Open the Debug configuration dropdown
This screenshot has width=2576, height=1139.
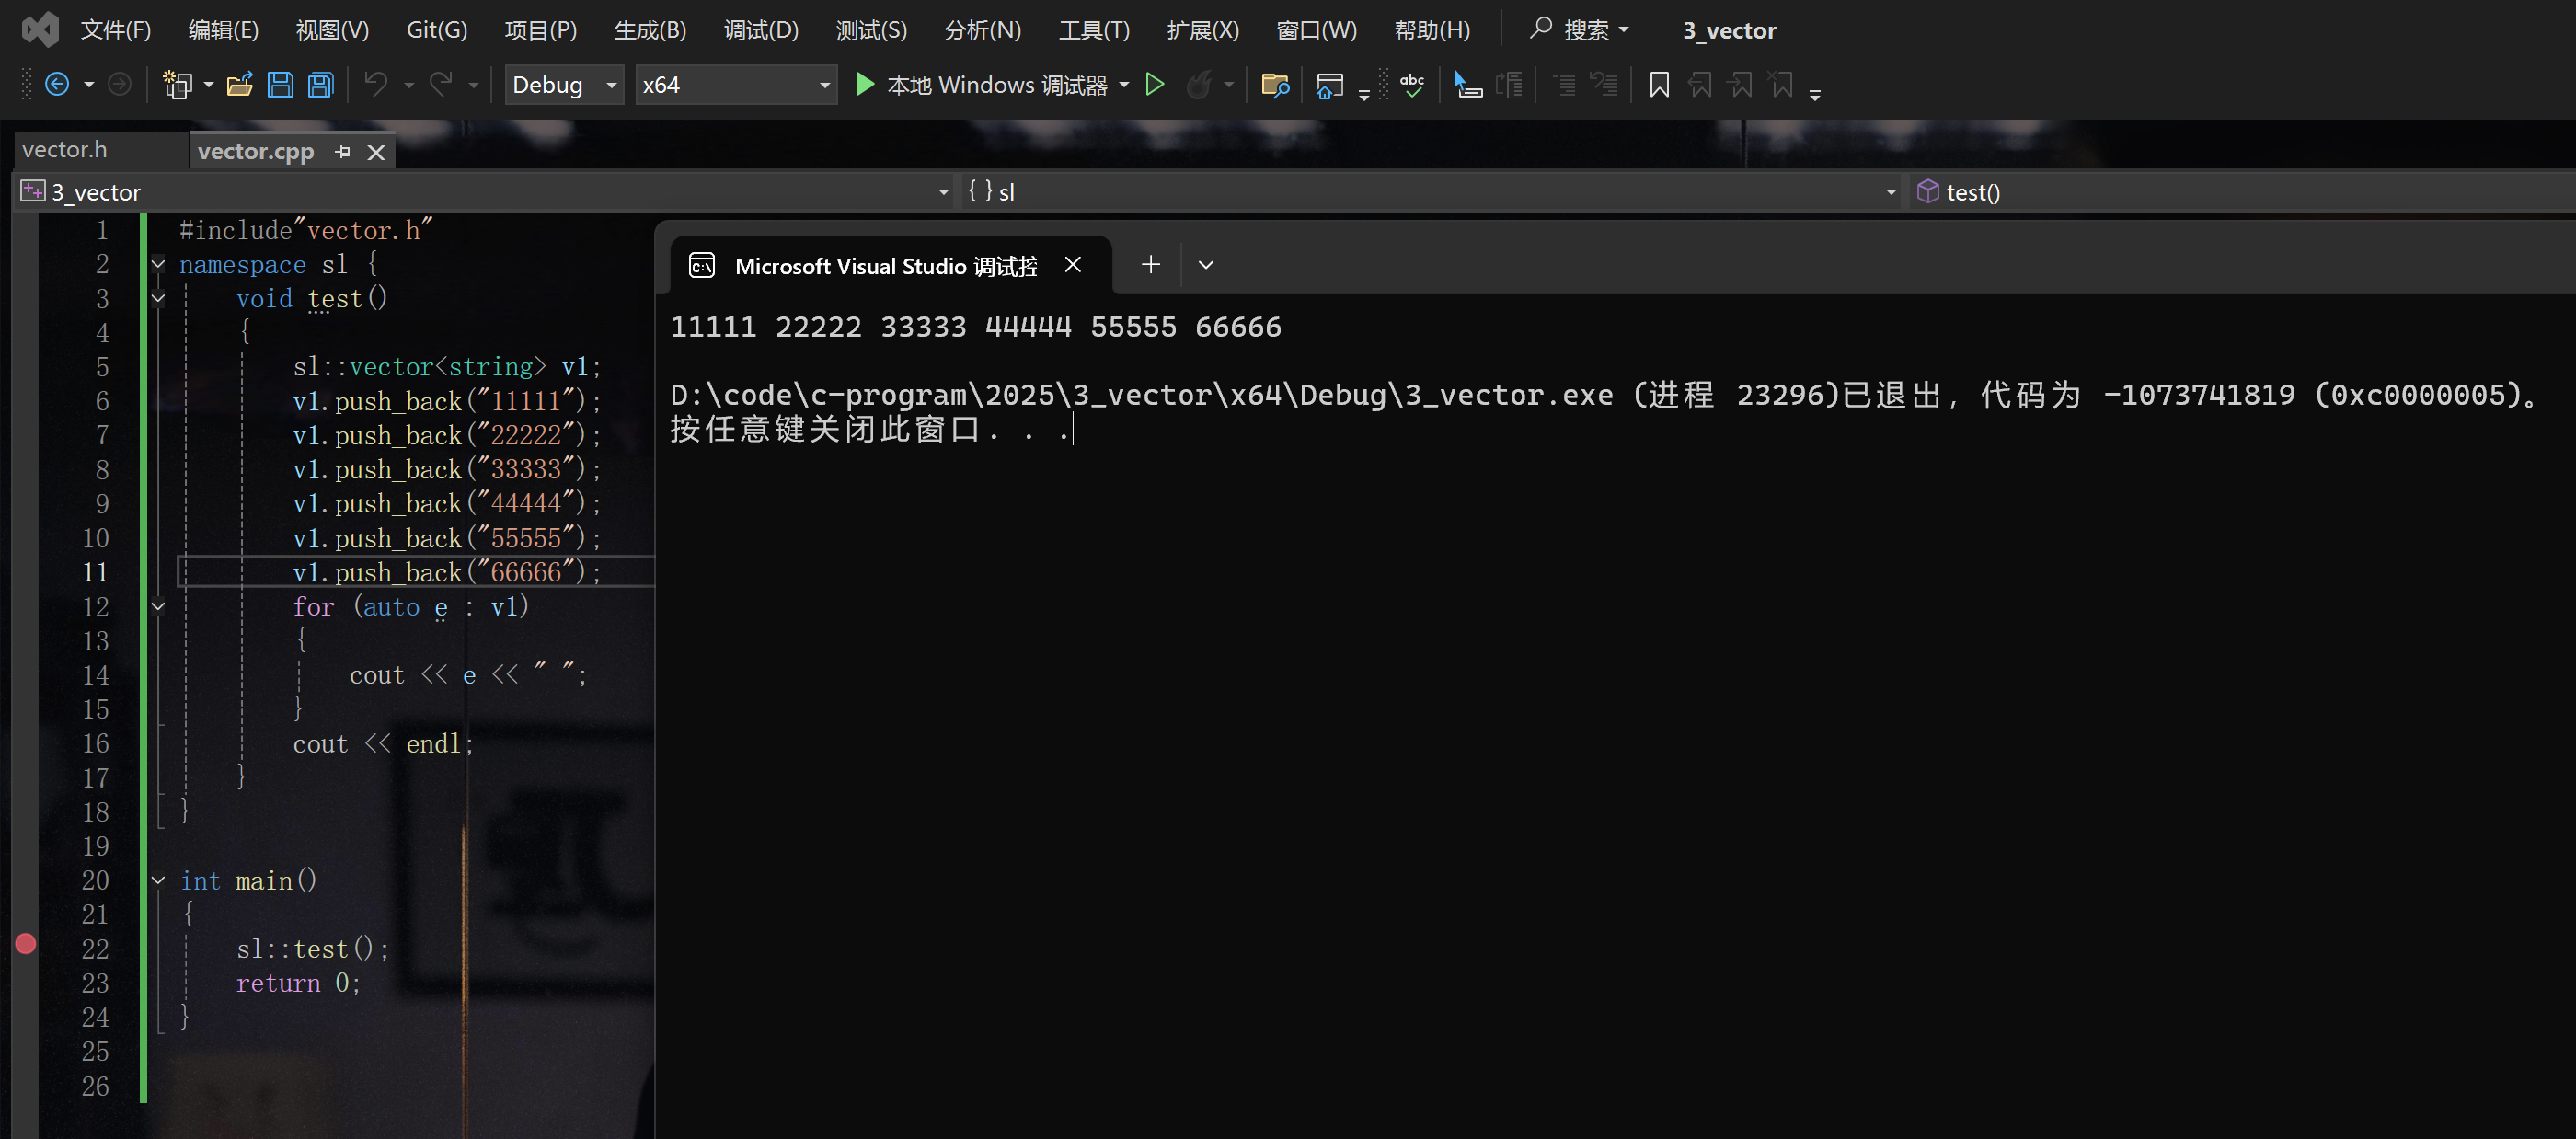(x=564, y=85)
